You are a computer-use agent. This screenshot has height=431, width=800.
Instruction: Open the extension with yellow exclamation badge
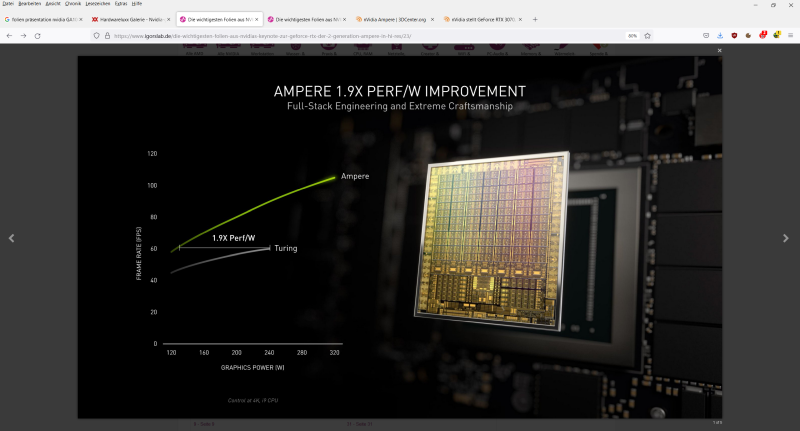click(777, 35)
